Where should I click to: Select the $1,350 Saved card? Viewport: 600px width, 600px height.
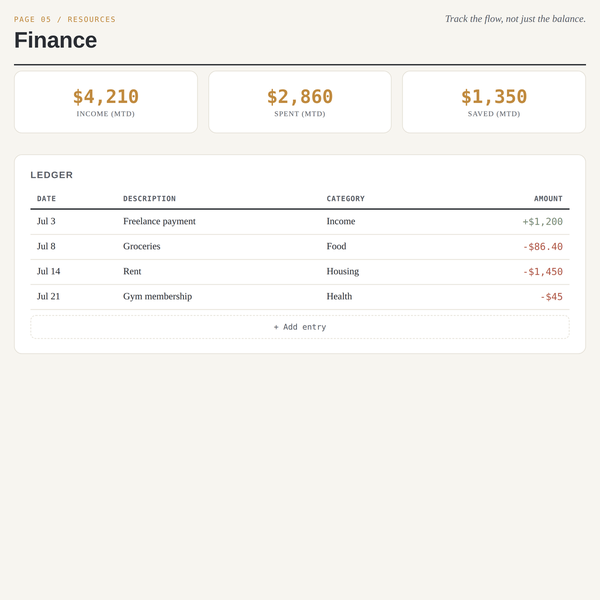(x=494, y=102)
